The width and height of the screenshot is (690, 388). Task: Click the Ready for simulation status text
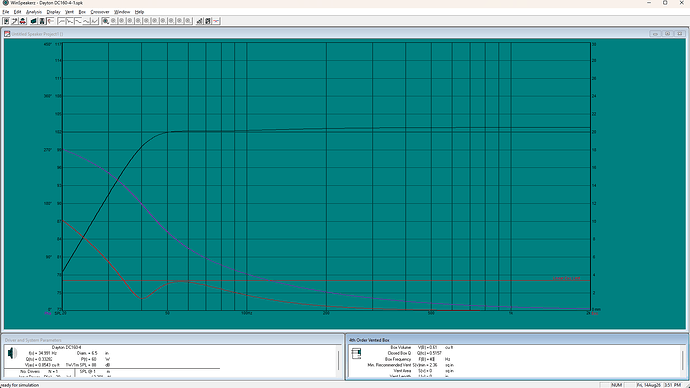19,385
